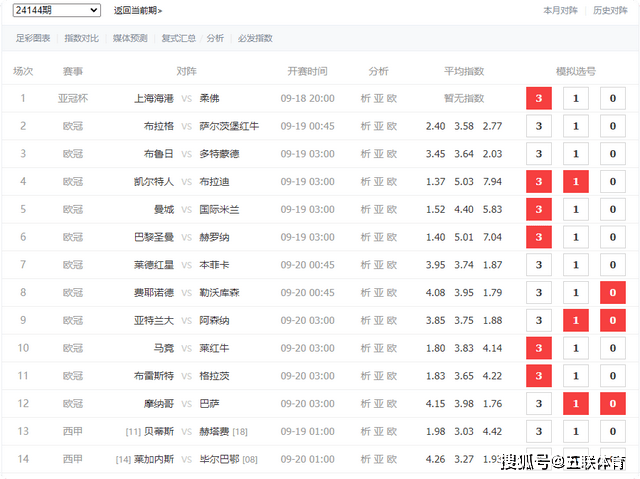The image size is (640, 479).
Task: Open 析 analysis for 马竞 match
Action: click(x=365, y=348)
